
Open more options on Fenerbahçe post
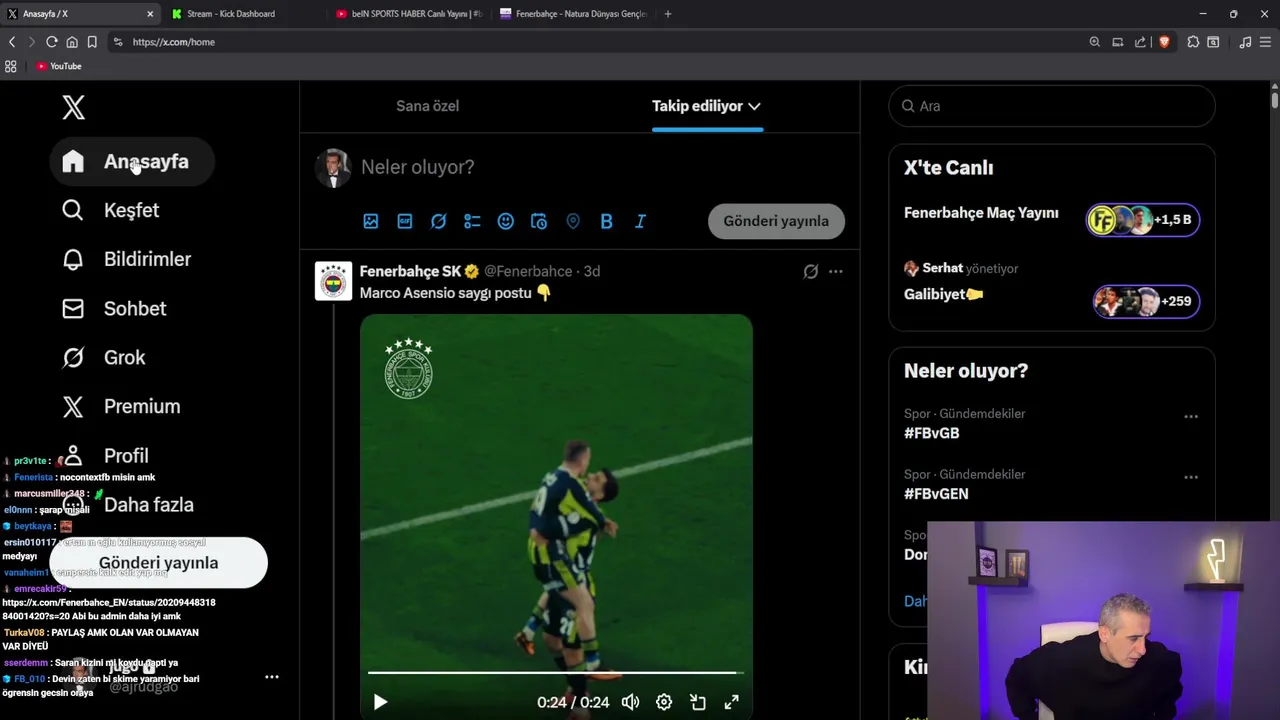pos(836,271)
